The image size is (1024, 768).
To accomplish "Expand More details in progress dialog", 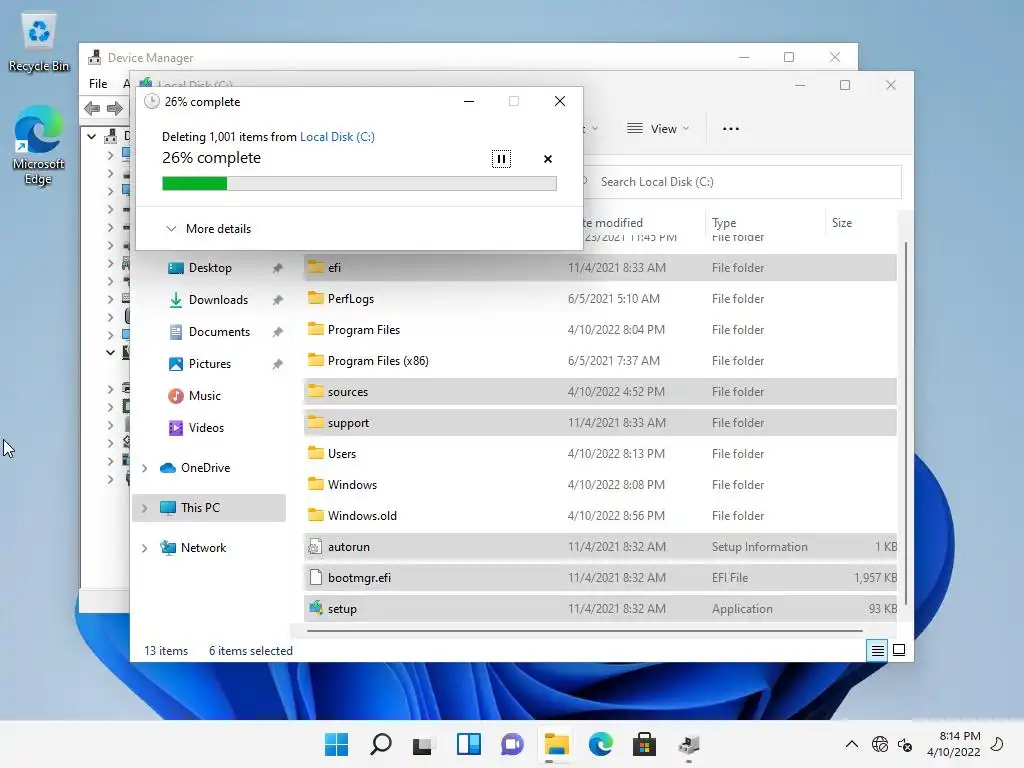I will click(x=208, y=229).
